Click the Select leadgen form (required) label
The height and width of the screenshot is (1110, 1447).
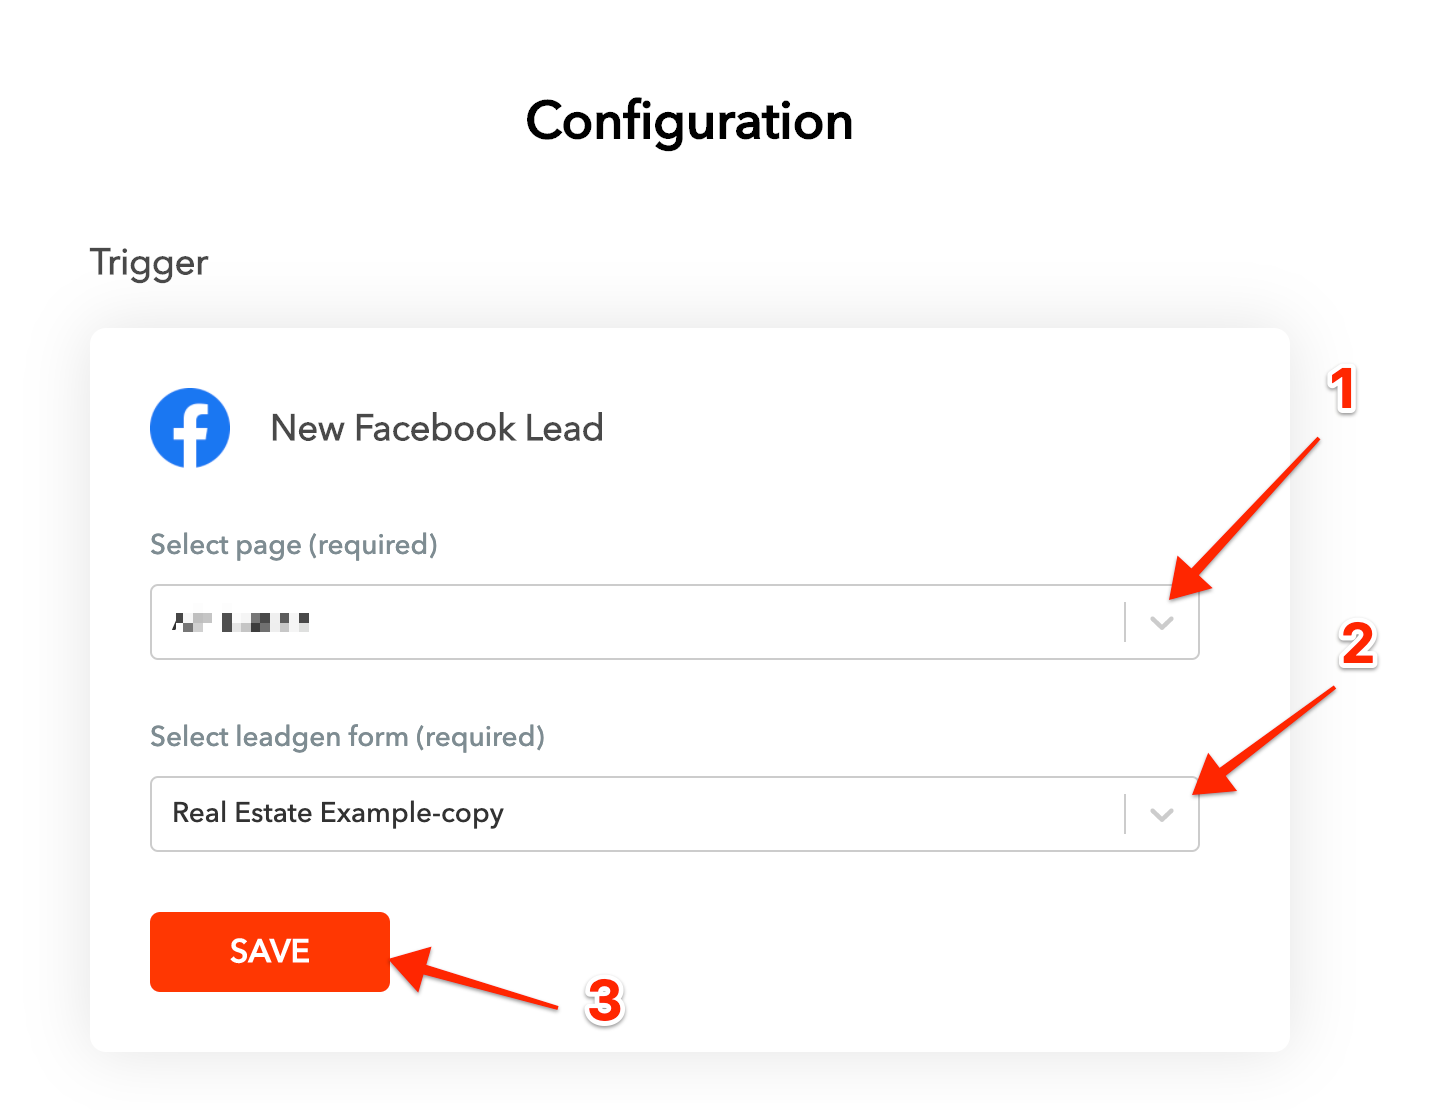(x=347, y=737)
